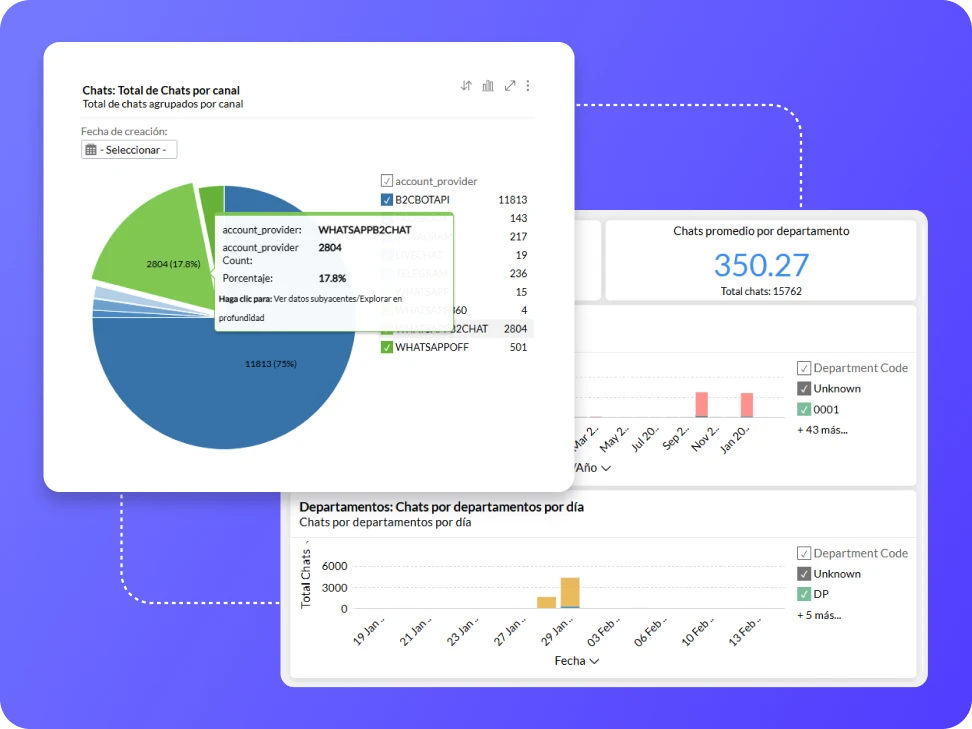This screenshot has width=972, height=729.
Task: Click the calendar icon beside Fecha de creación
Action: pyautogui.click(x=91, y=148)
